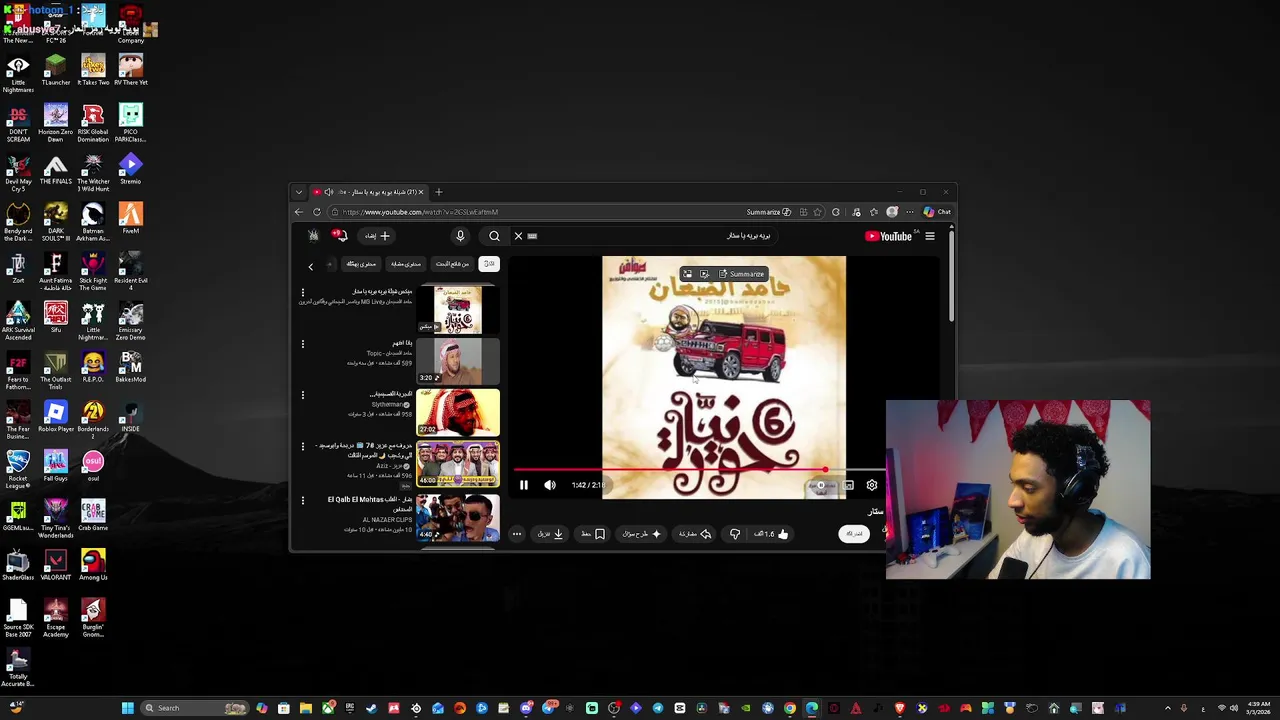Select the 'All' filter chip
1280x720 pixels.
click(x=489, y=264)
